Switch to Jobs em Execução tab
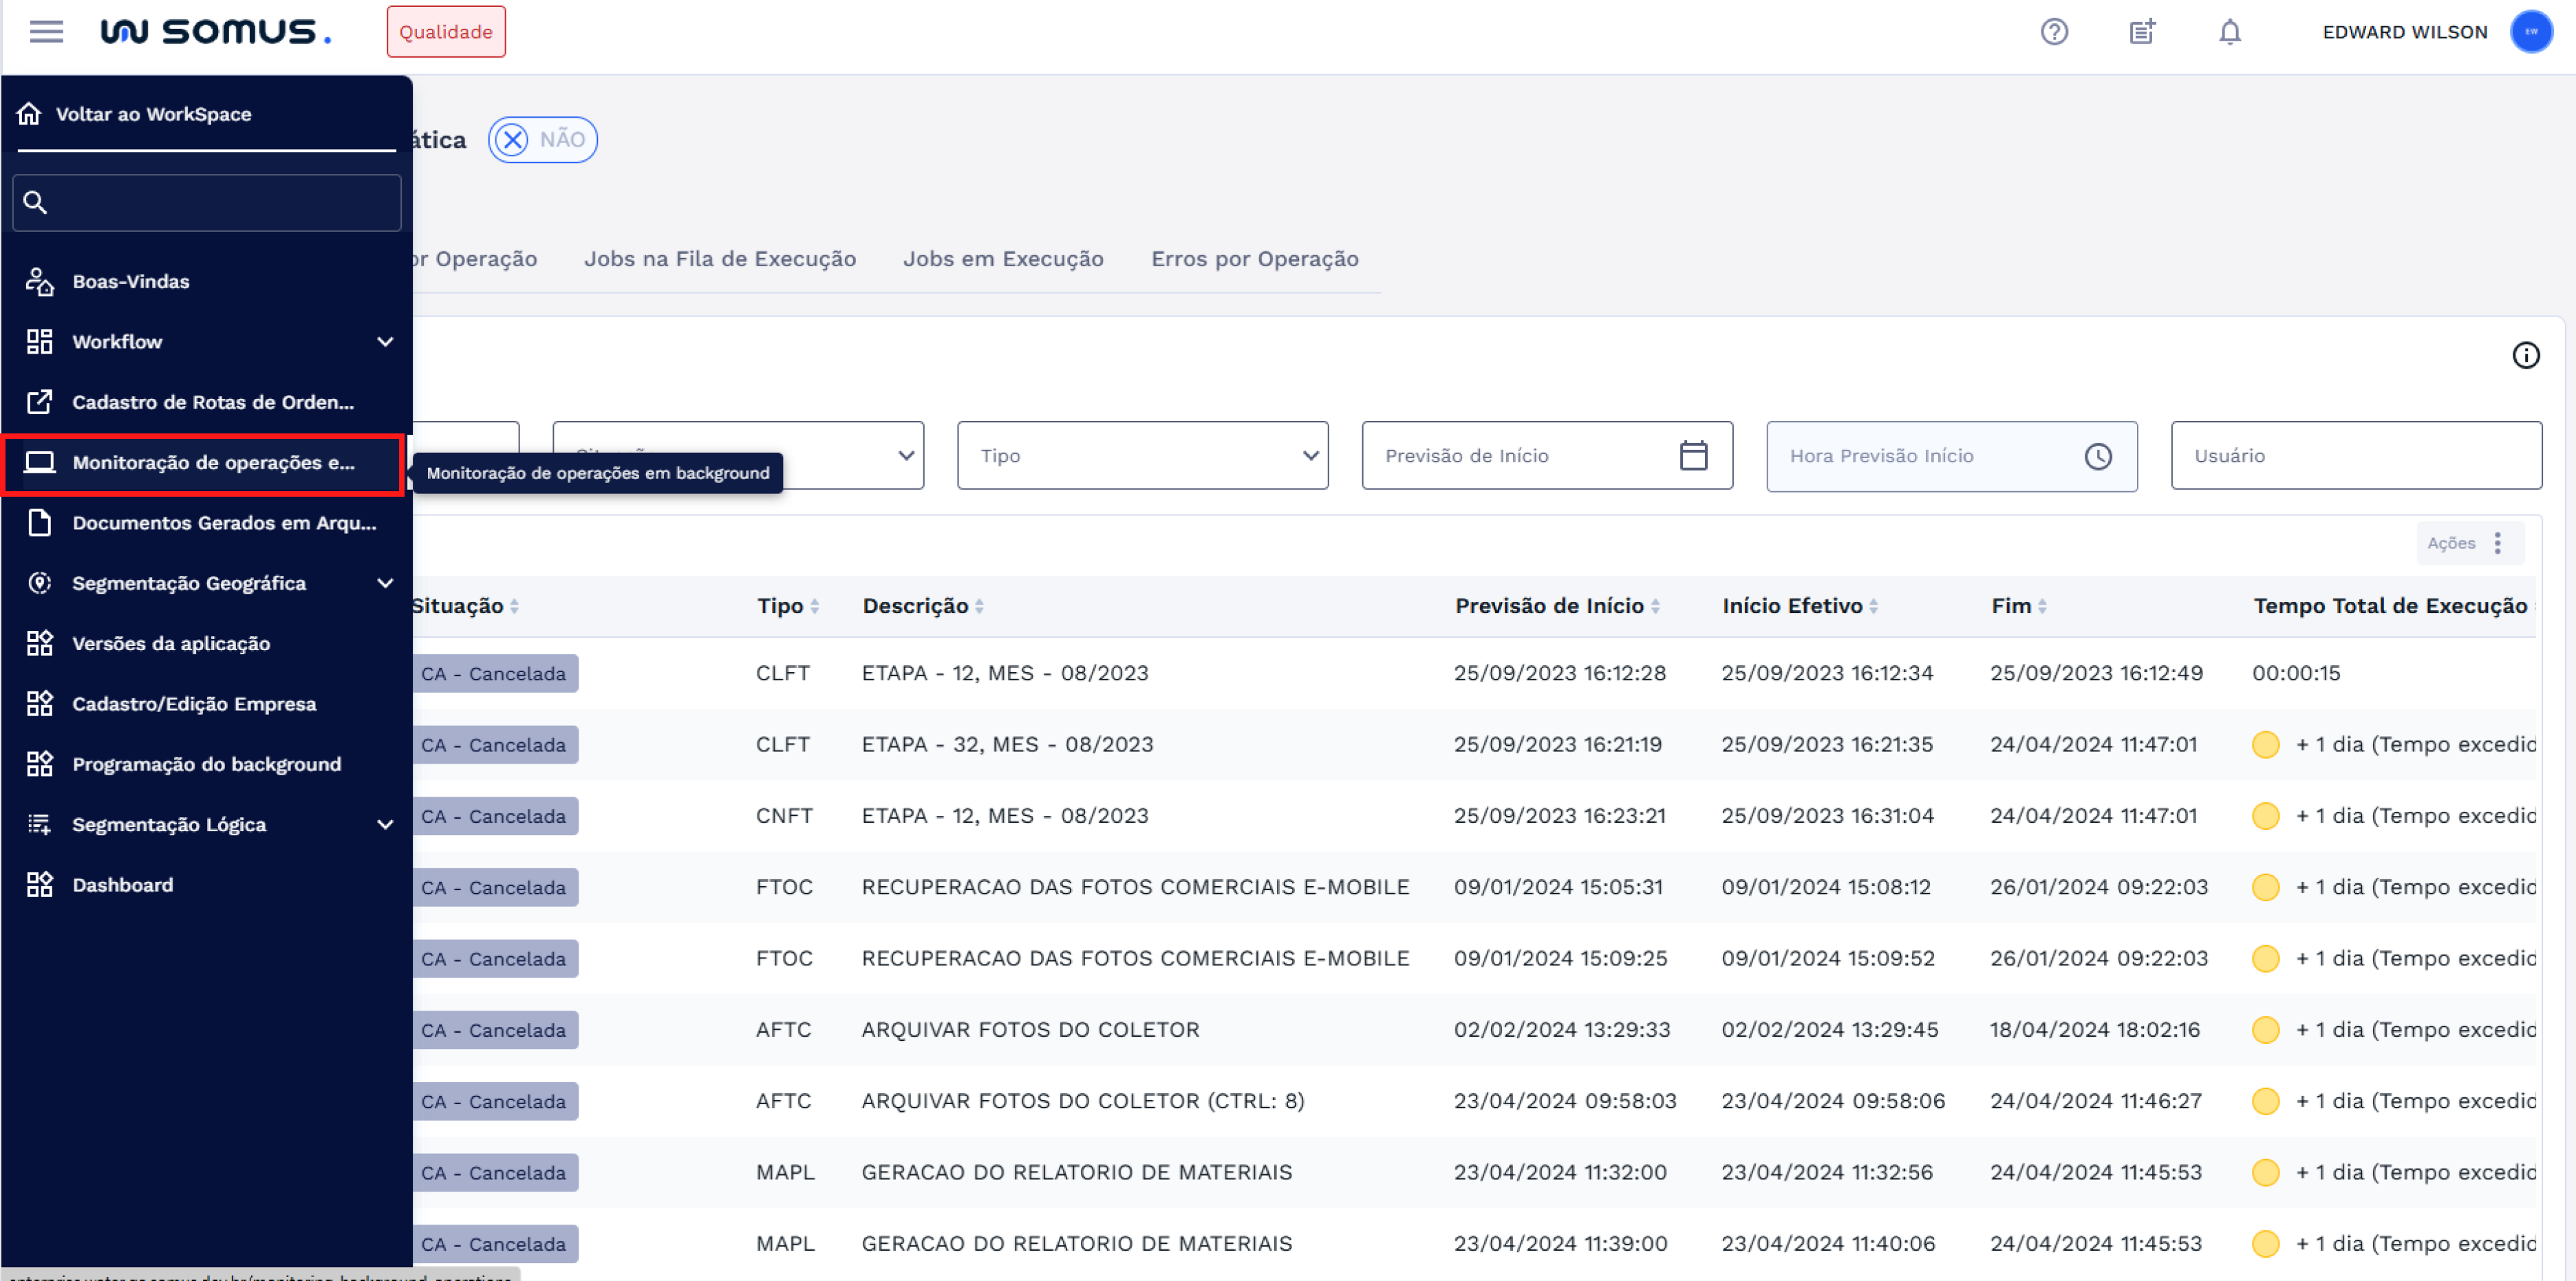The width and height of the screenshot is (2576, 1281). [1003, 259]
